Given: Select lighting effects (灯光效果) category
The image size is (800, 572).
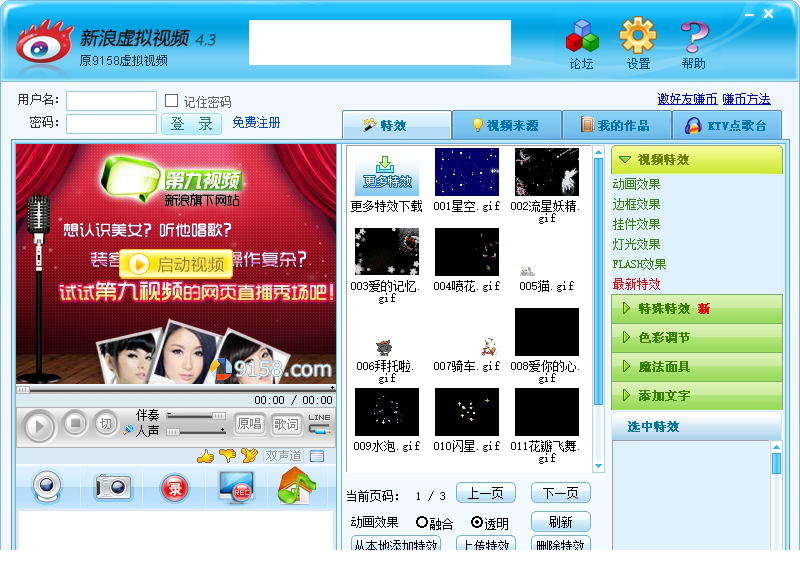Looking at the screenshot, I should 636,244.
